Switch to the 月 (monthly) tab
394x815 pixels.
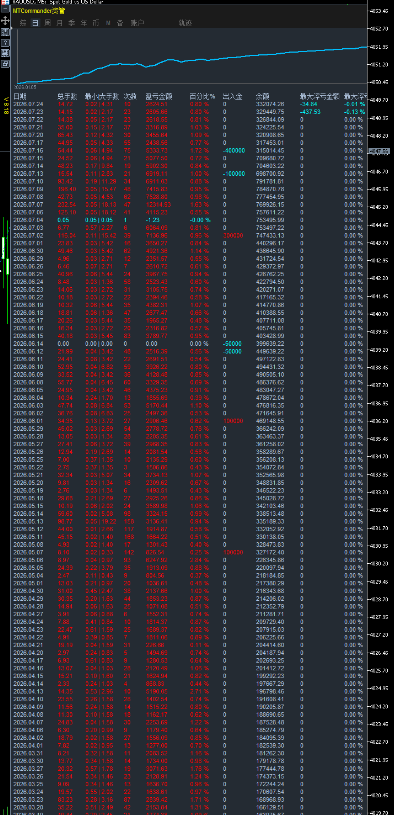59,23
